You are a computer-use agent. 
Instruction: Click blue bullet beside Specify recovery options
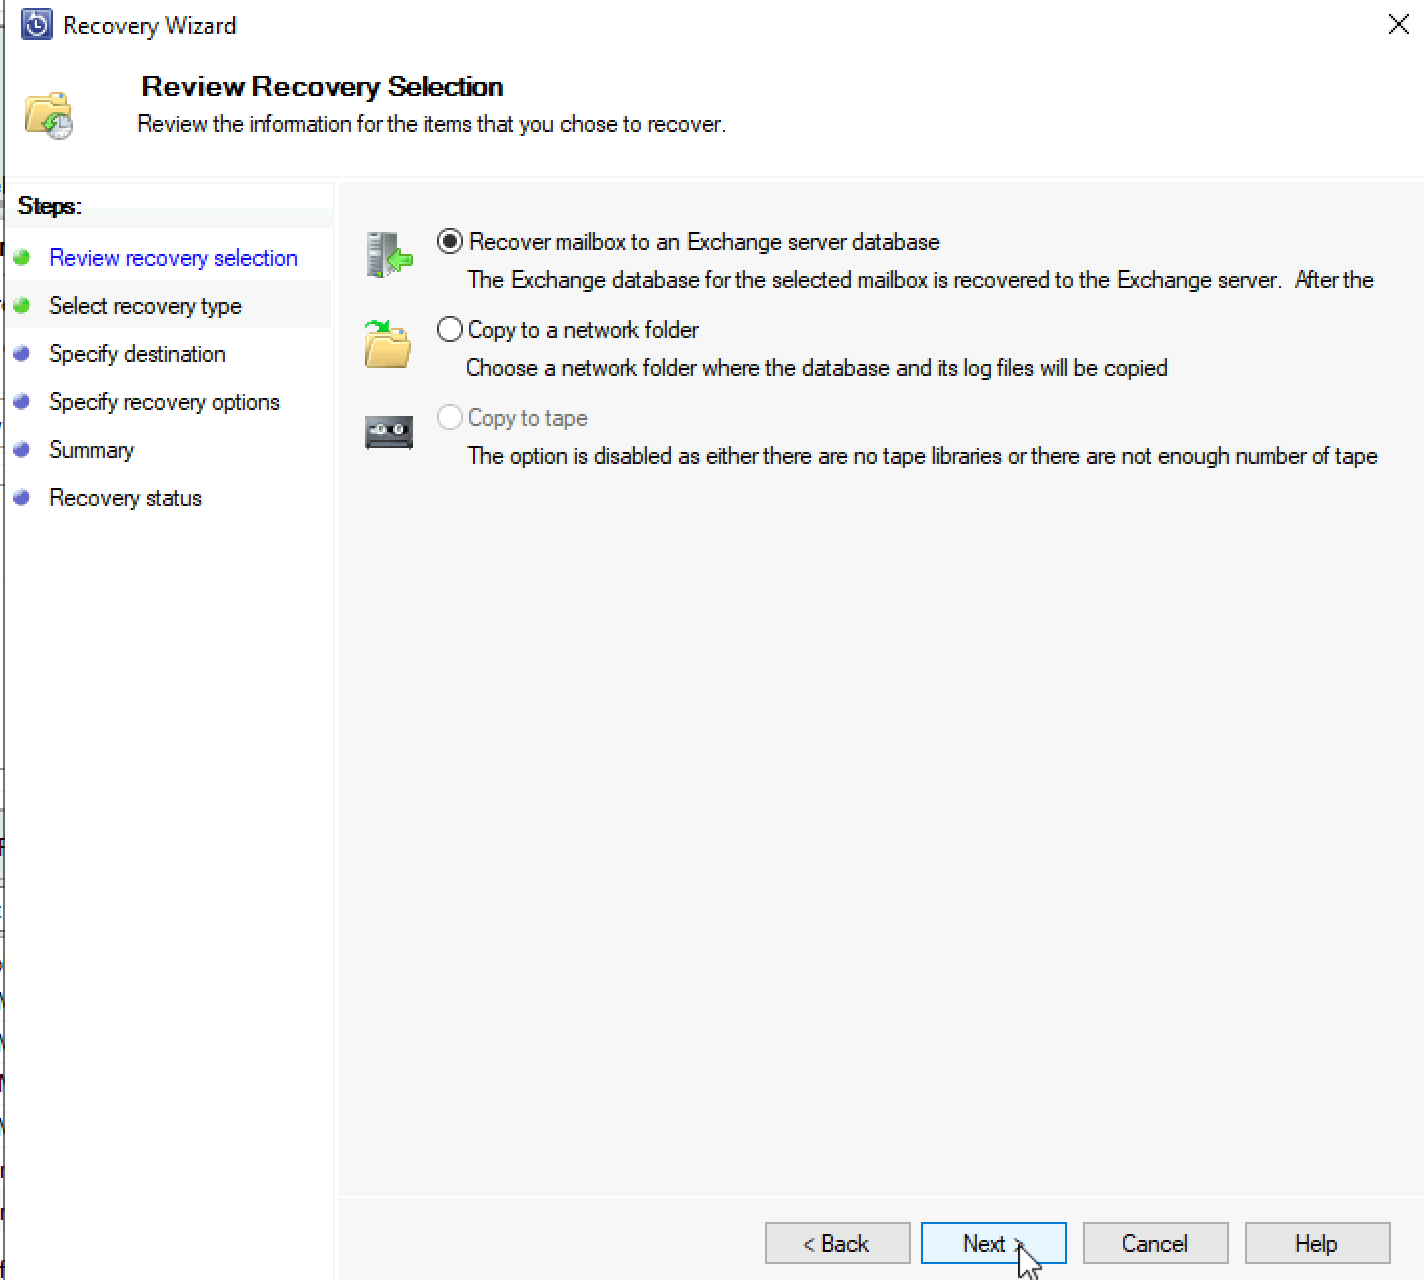22,401
